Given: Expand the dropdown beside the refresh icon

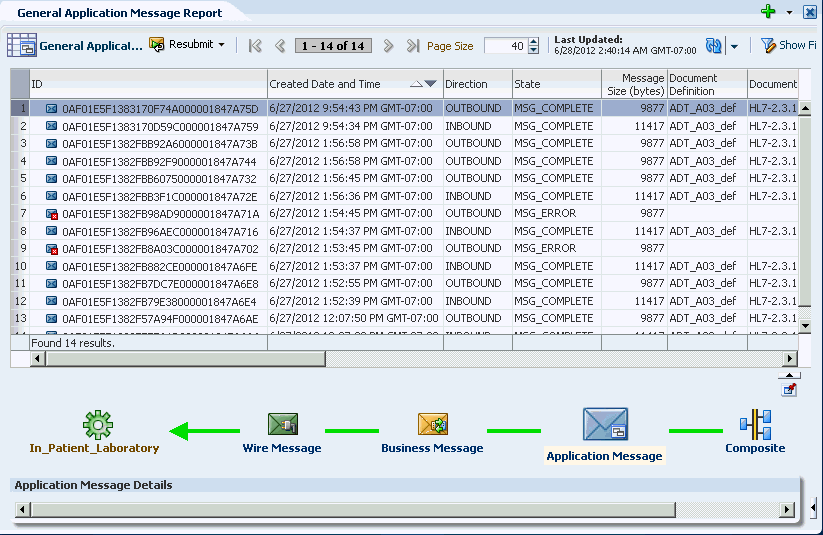Looking at the screenshot, I should (734, 47).
